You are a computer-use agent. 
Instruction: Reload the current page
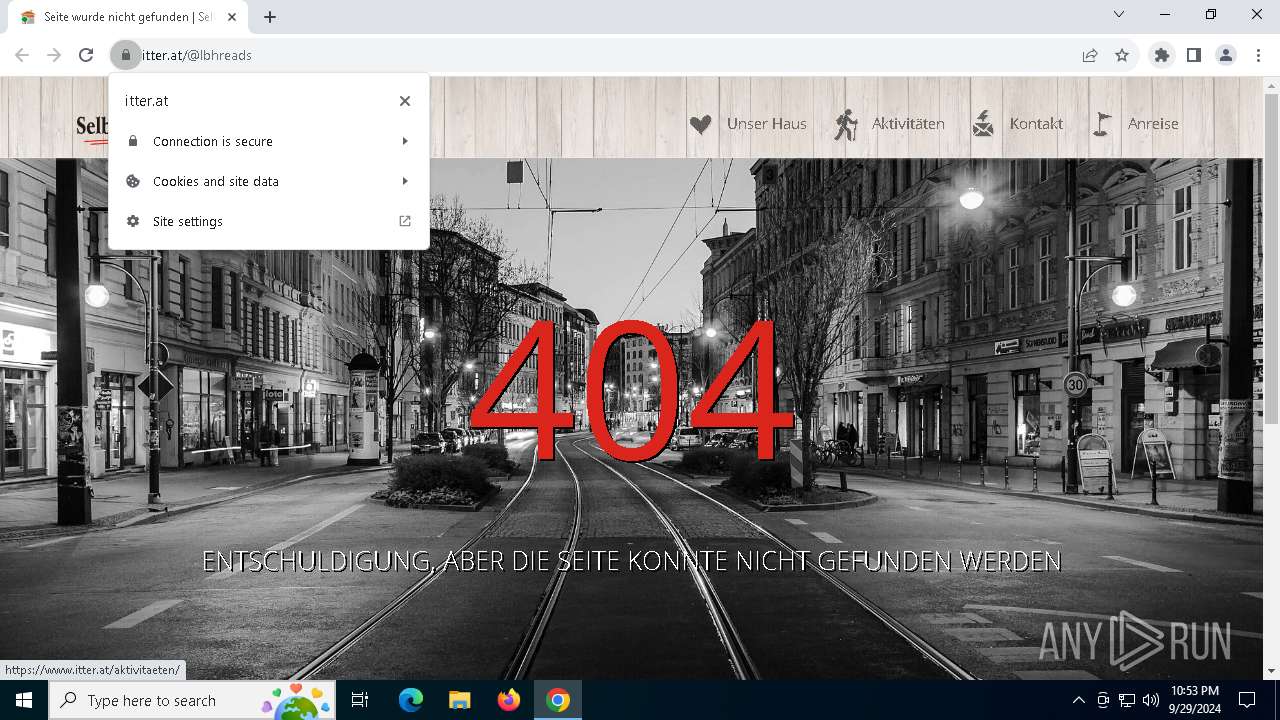(86, 55)
